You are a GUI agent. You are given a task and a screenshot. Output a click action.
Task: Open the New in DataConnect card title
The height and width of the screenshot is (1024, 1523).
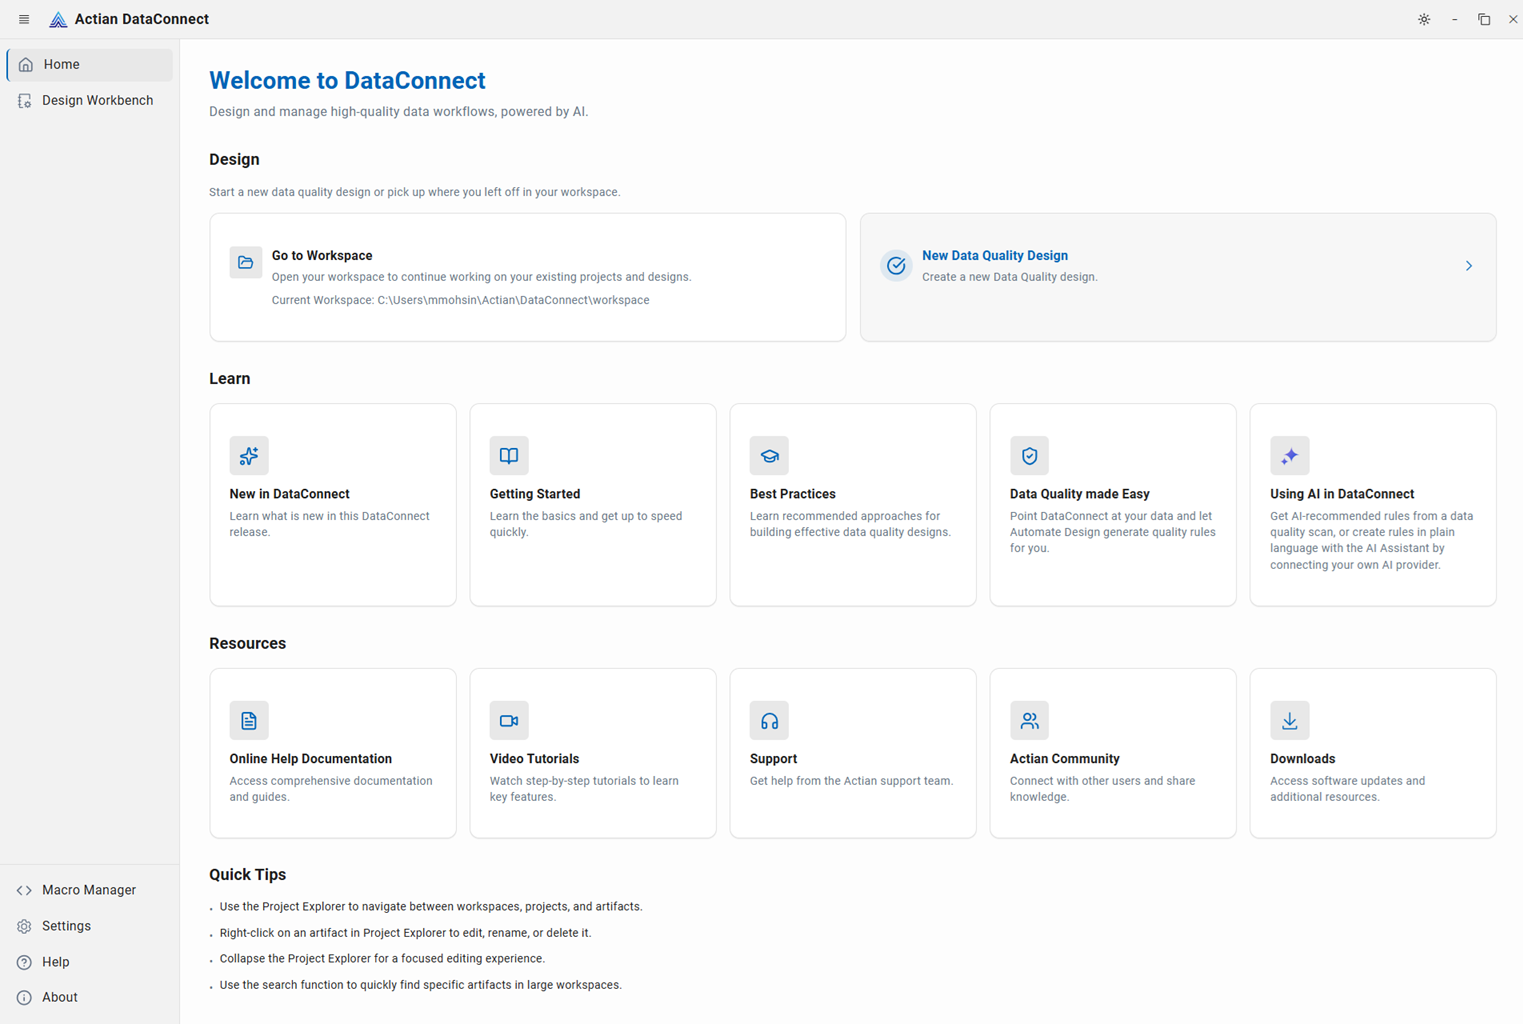coord(289,494)
